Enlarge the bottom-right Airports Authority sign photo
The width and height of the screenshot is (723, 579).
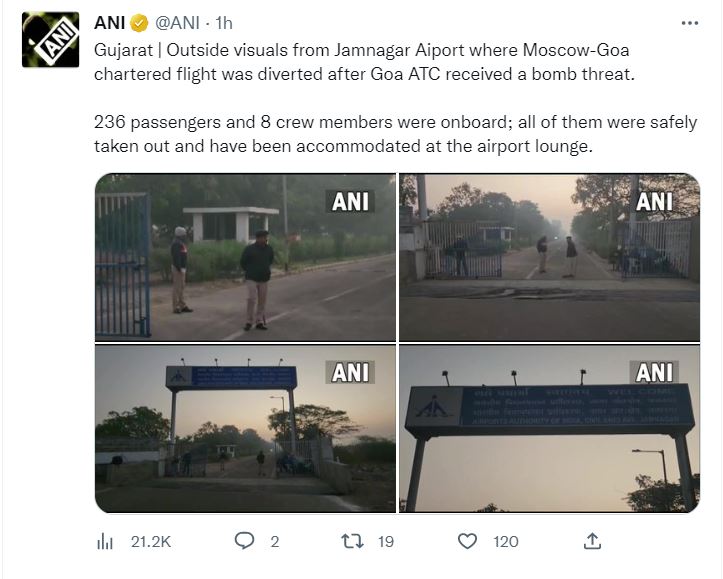pyautogui.click(x=549, y=428)
